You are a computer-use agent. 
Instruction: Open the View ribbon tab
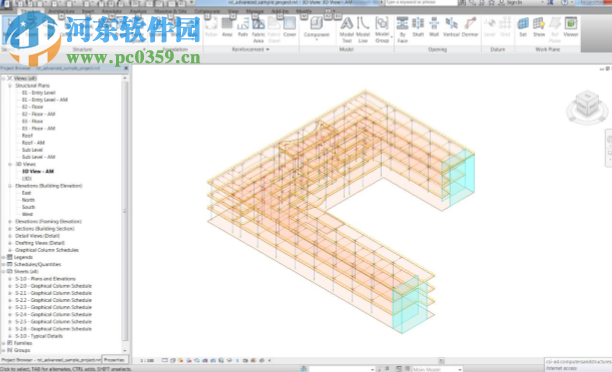pyautogui.click(x=233, y=11)
